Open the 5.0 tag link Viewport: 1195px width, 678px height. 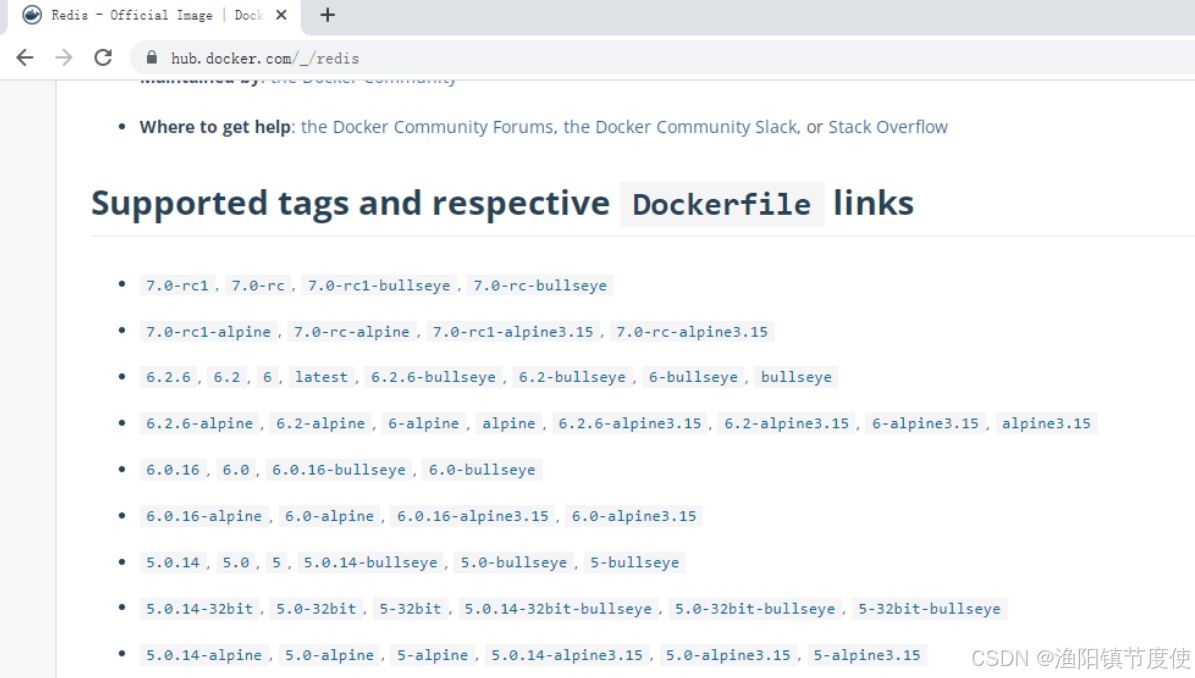point(235,563)
